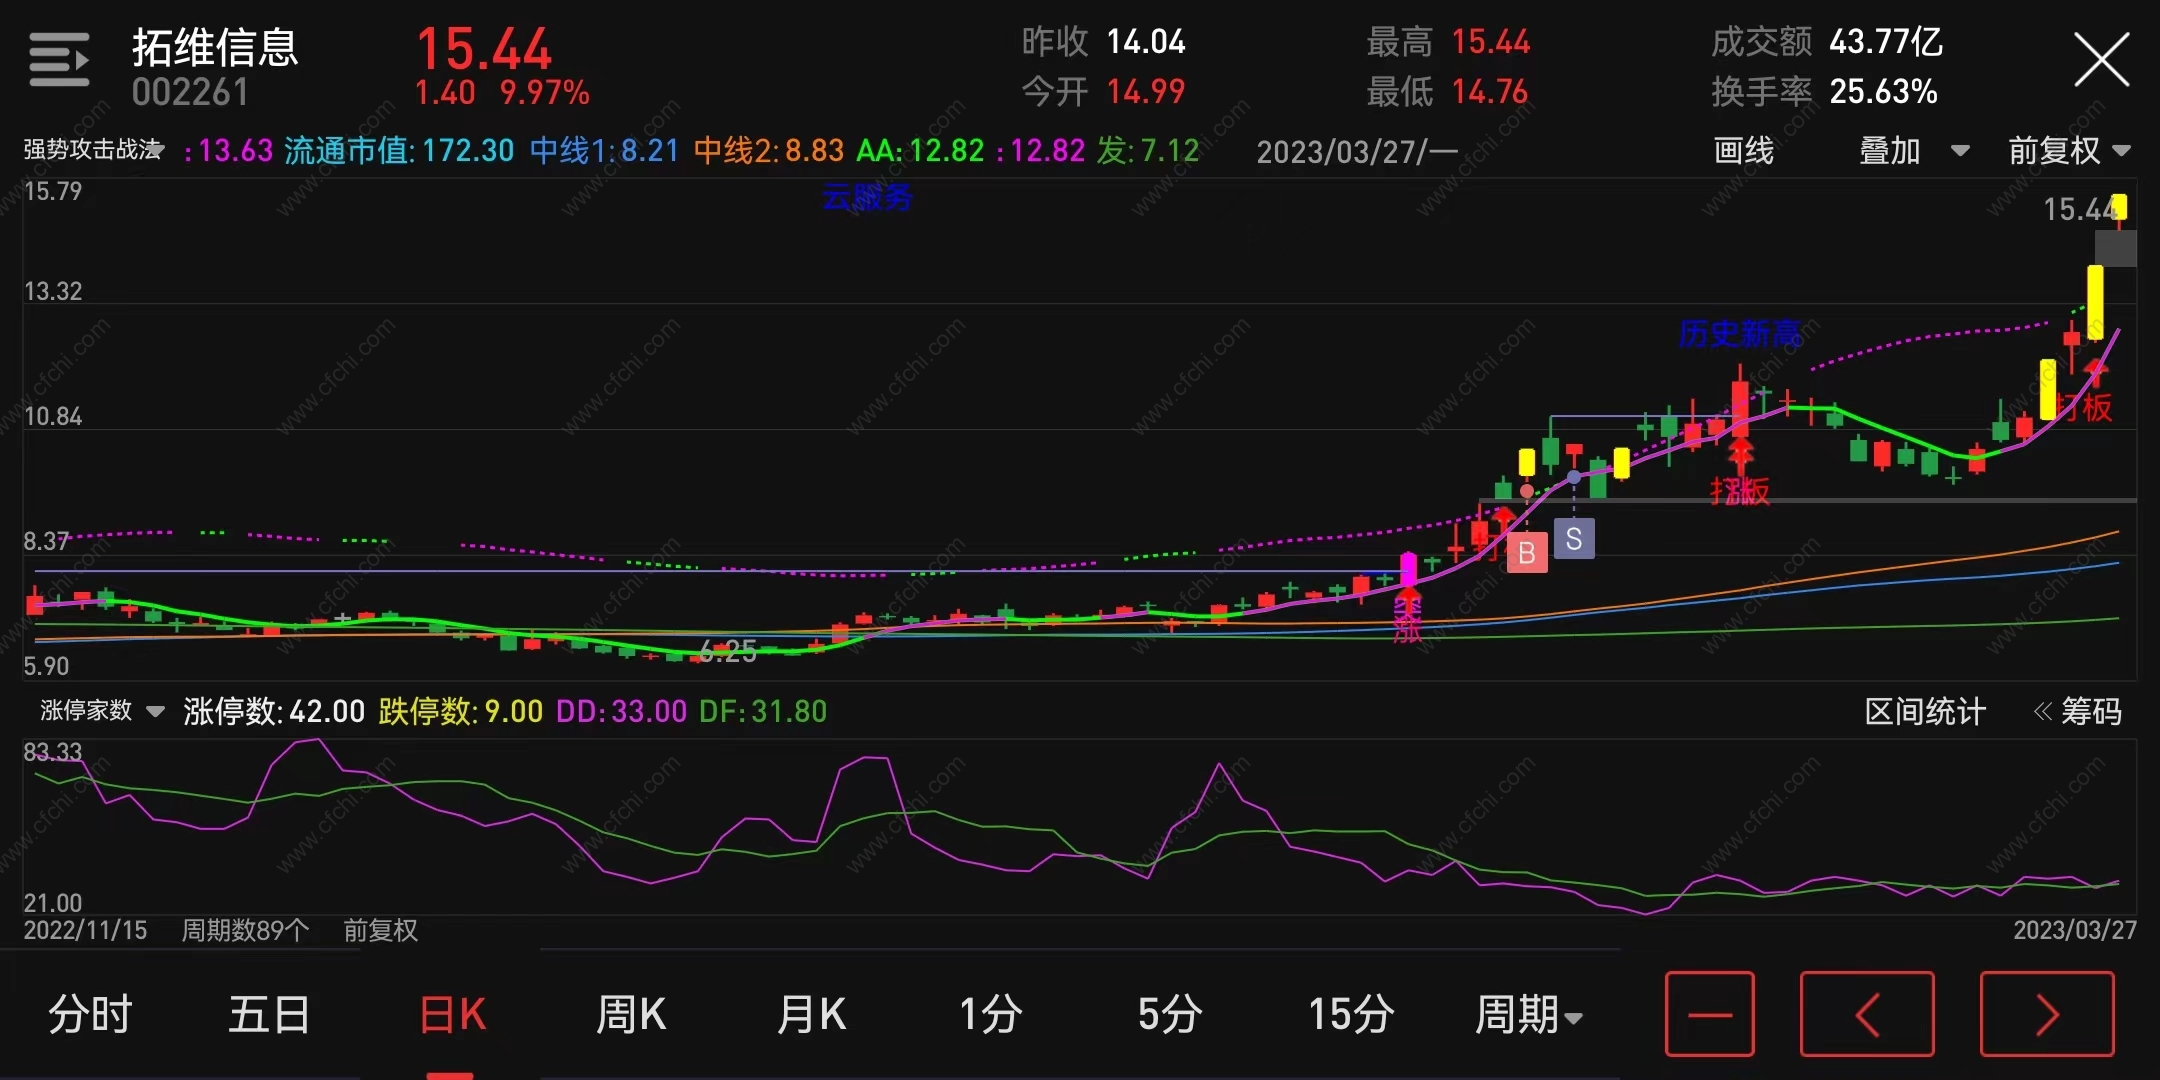Switch to the 分时 tab
The width and height of the screenshot is (2160, 1080).
coord(90,1014)
